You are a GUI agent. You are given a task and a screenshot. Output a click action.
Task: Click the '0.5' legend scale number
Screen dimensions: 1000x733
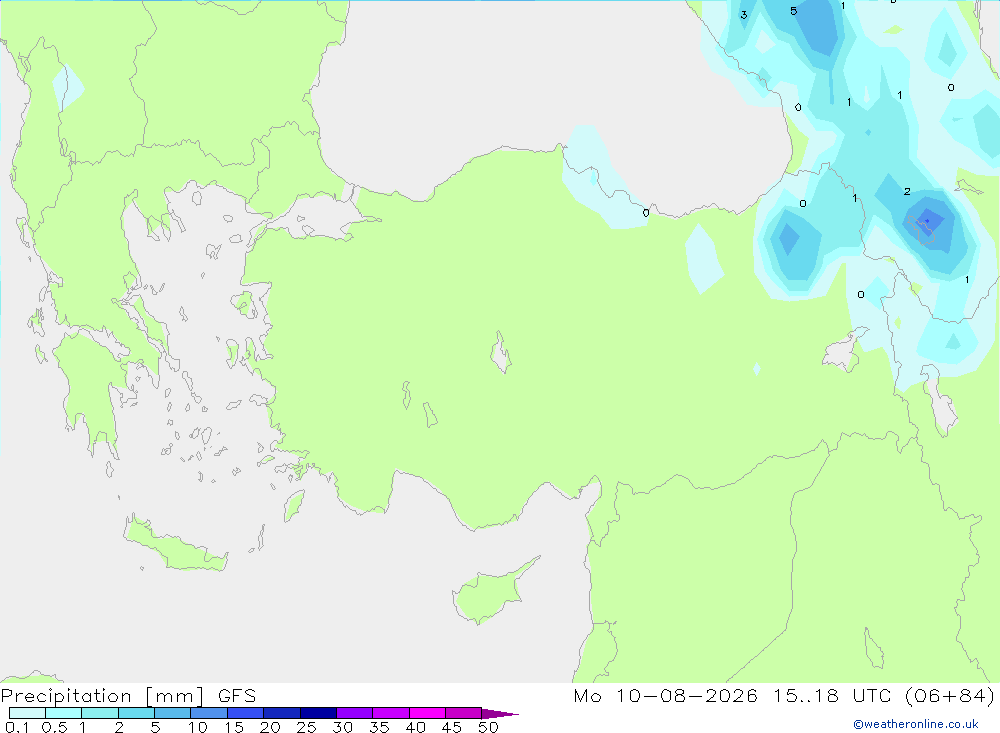click(54, 727)
